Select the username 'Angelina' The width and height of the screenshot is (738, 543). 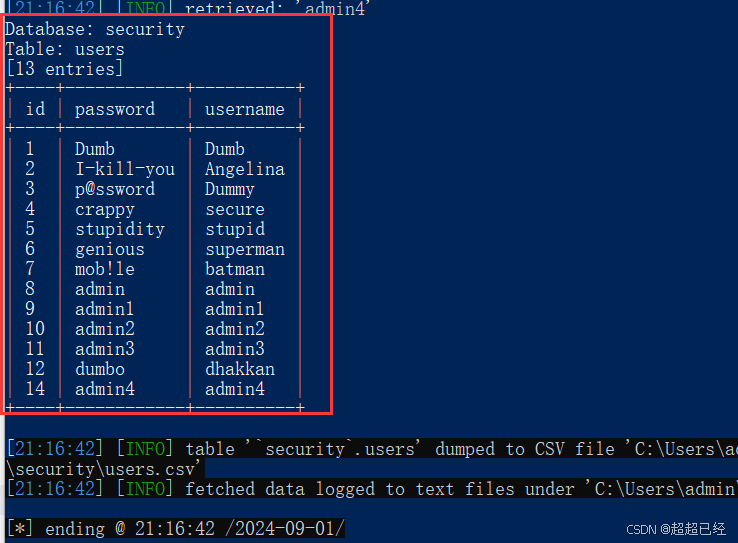(x=245, y=169)
